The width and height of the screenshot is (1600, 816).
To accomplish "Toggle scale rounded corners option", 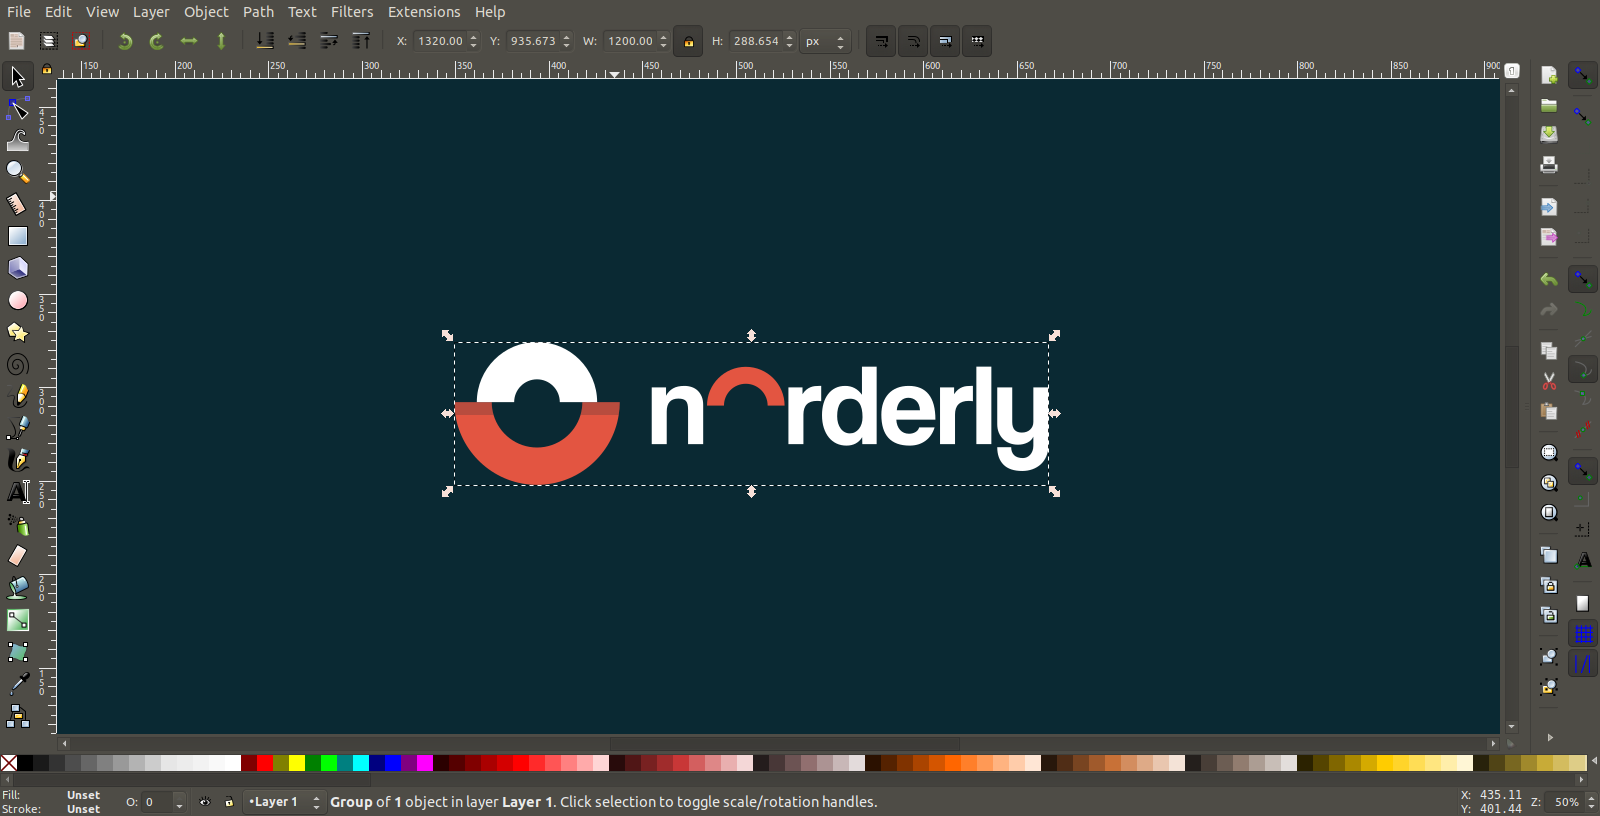I will (913, 41).
